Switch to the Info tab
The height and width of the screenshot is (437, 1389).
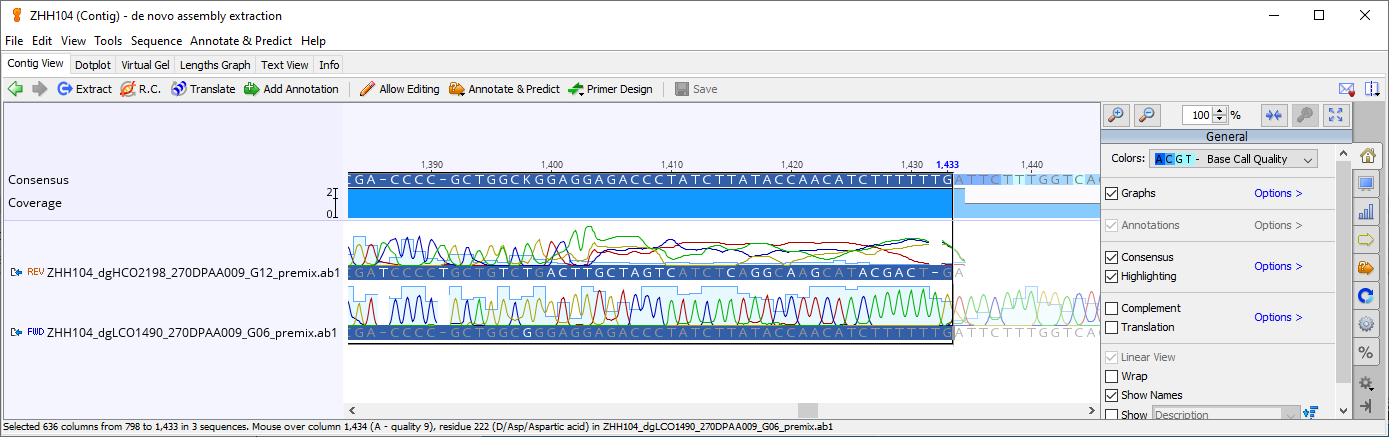tap(329, 65)
